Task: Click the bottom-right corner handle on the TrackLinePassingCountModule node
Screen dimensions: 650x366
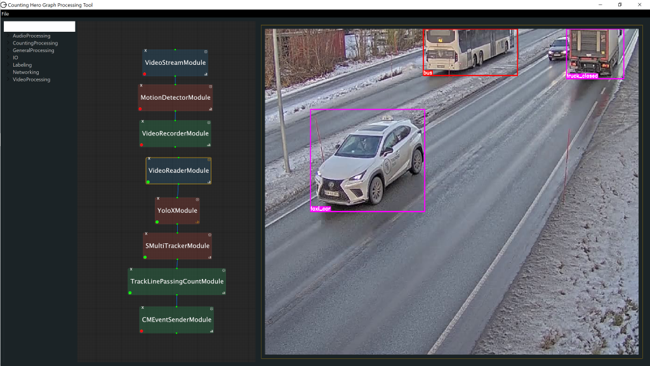Action: pos(223,293)
